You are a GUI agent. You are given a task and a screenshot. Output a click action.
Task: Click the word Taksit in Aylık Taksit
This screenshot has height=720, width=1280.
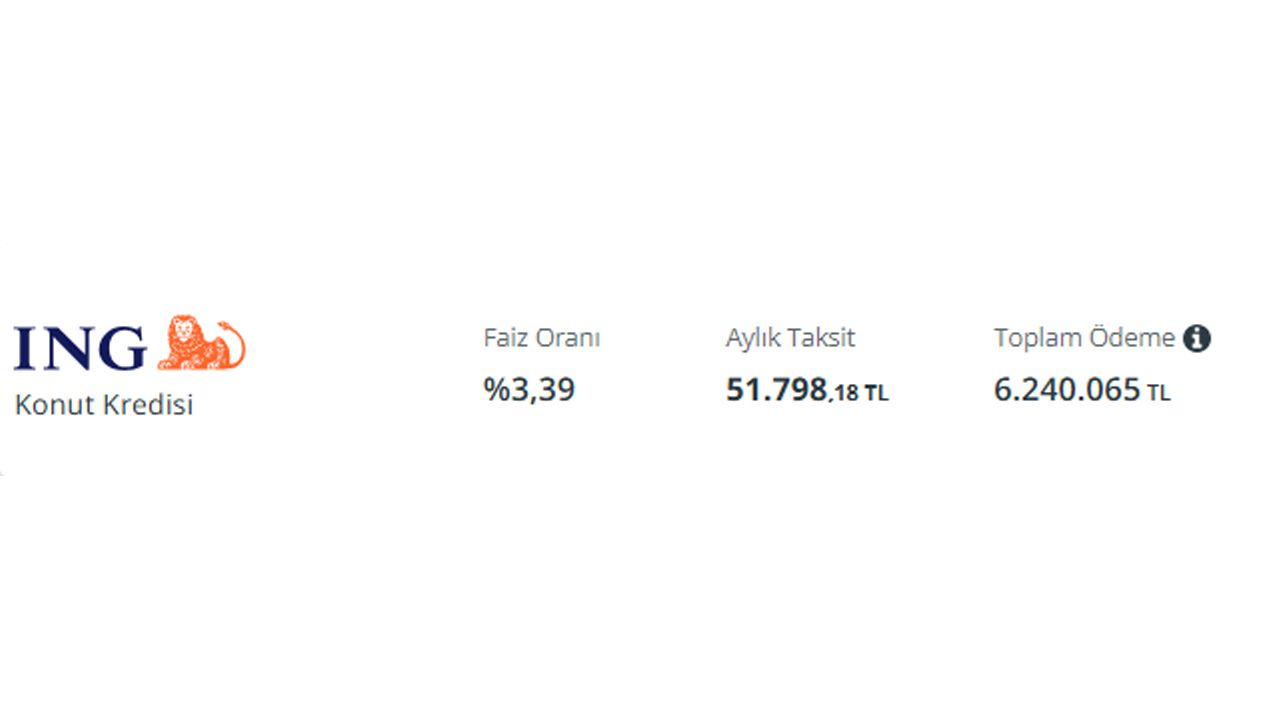(x=823, y=338)
